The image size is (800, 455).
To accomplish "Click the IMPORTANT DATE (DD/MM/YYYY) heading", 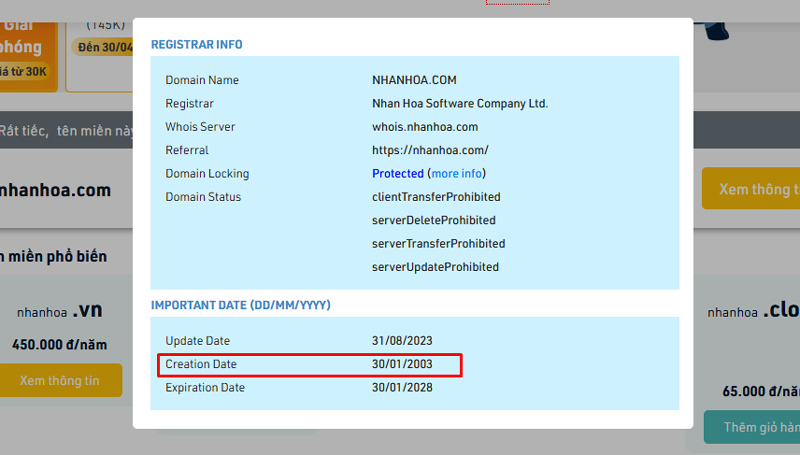I will pos(240,305).
